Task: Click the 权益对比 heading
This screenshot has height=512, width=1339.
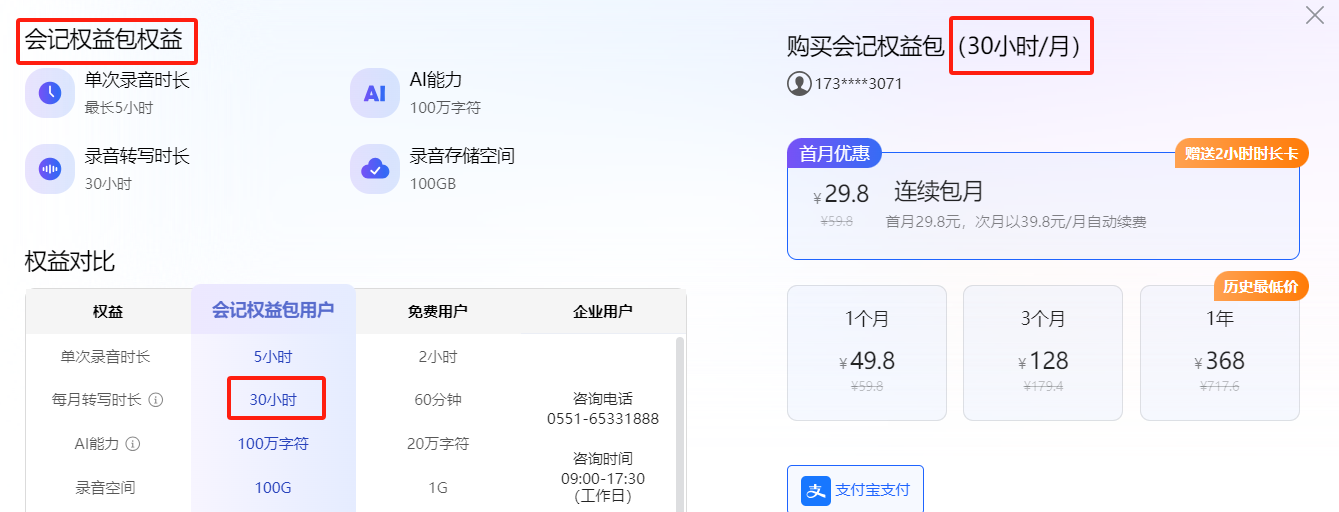Action: point(70,262)
